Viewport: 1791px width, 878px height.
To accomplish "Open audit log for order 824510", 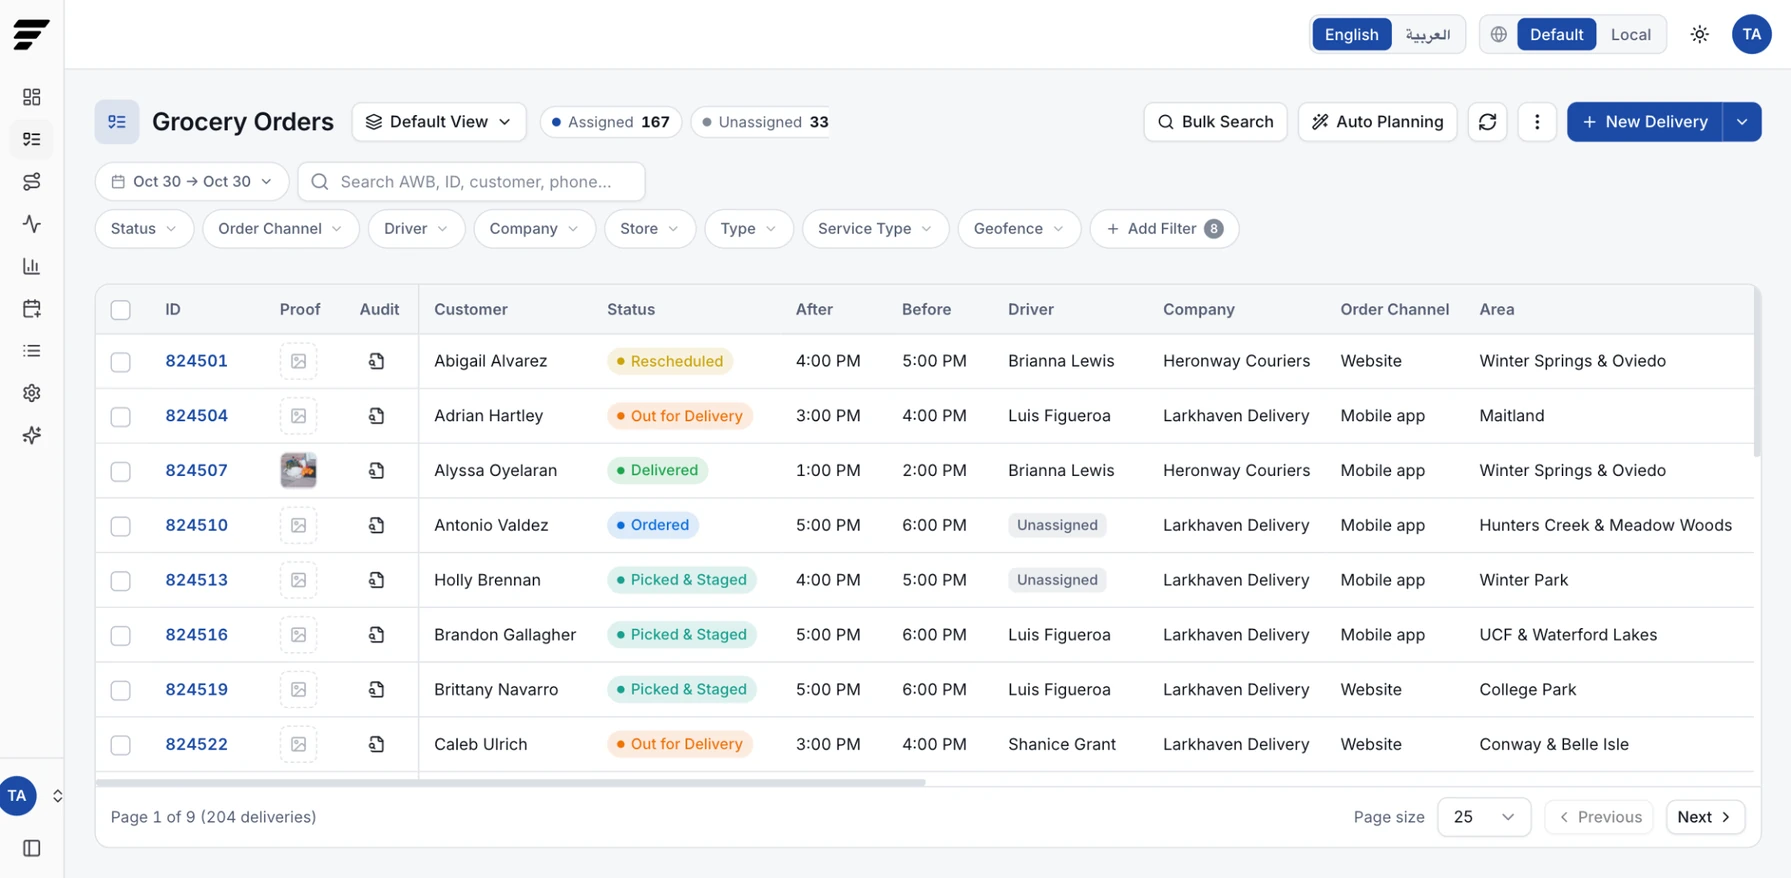I will pos(376,525).
